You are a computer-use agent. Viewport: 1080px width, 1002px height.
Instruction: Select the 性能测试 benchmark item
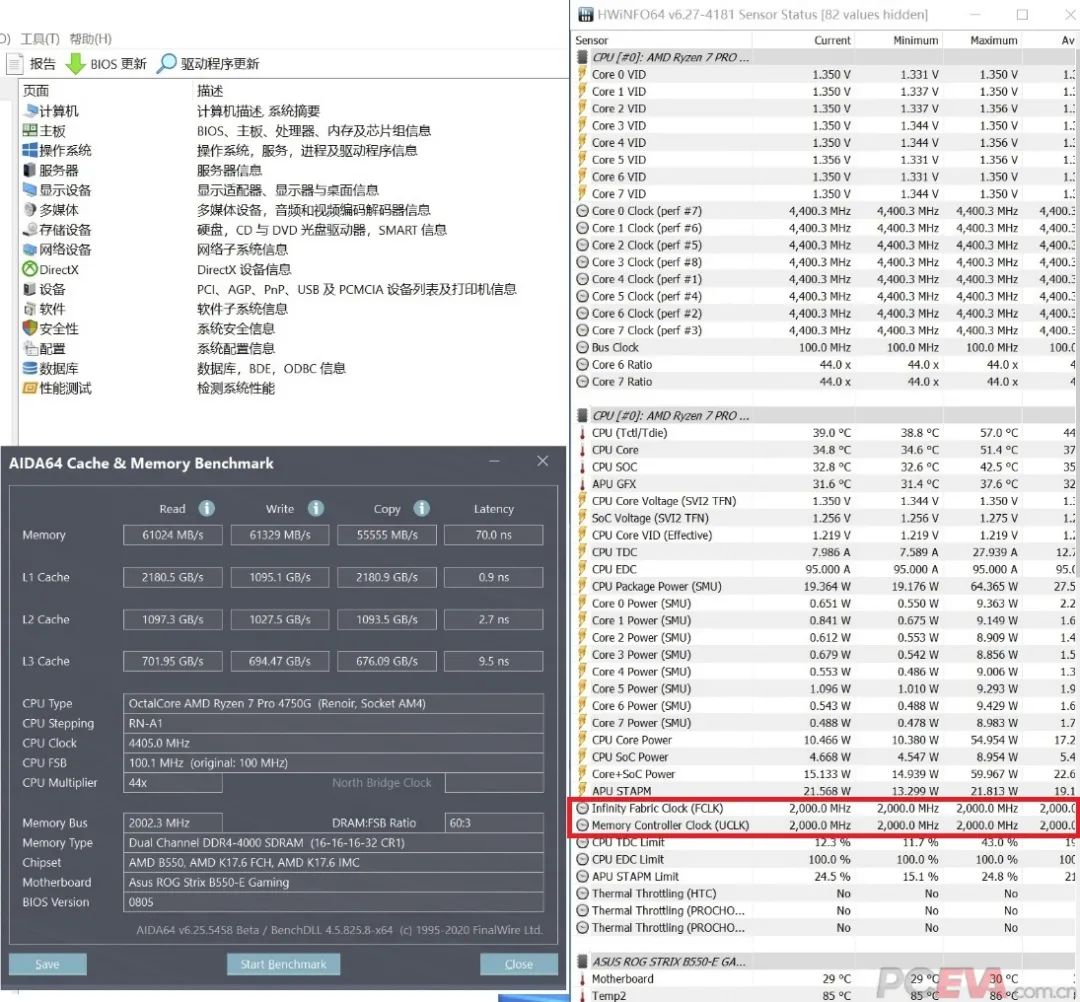[x=65, y=388]
